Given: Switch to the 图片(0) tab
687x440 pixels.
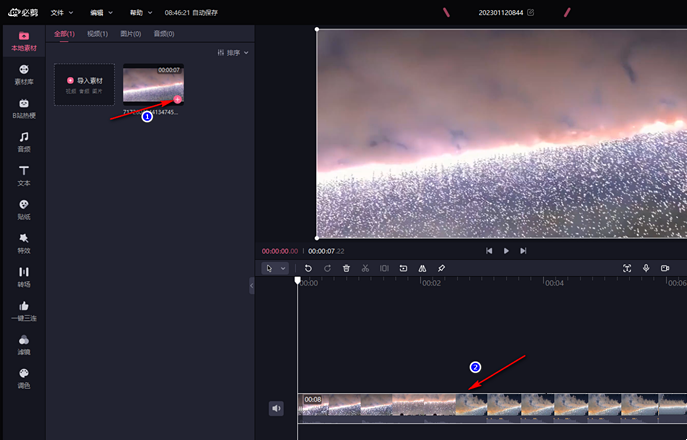Looking at the screenshot, I should (x=131, y=34).
